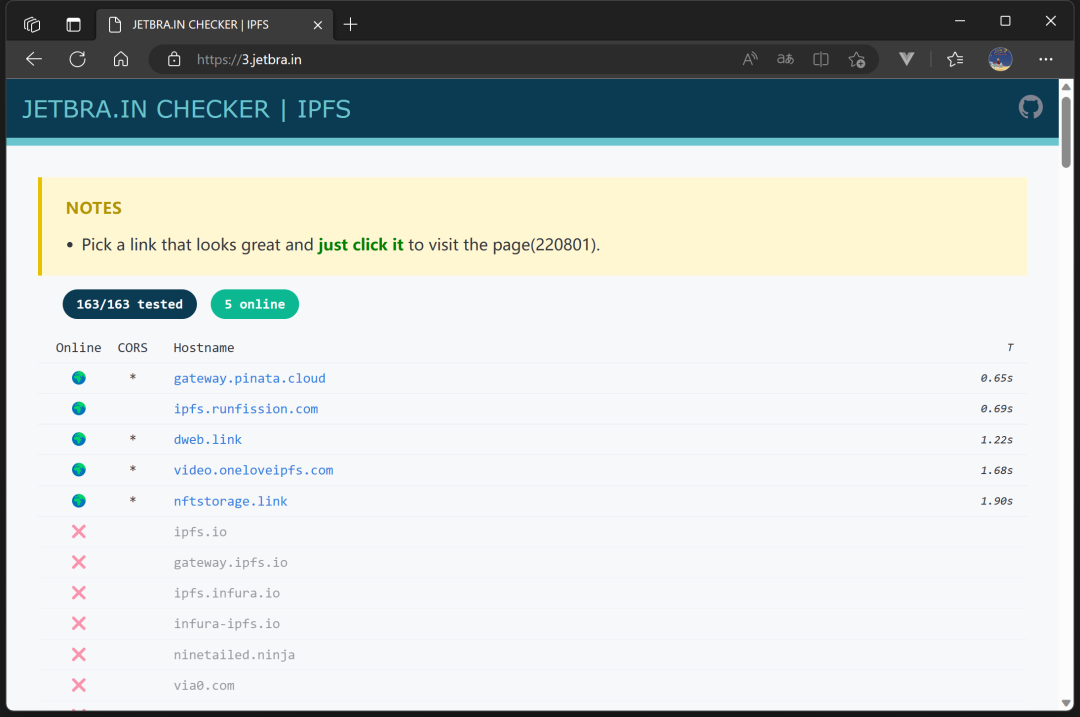
Task: Click the 1.90s response time value
Action: (997, 501)
